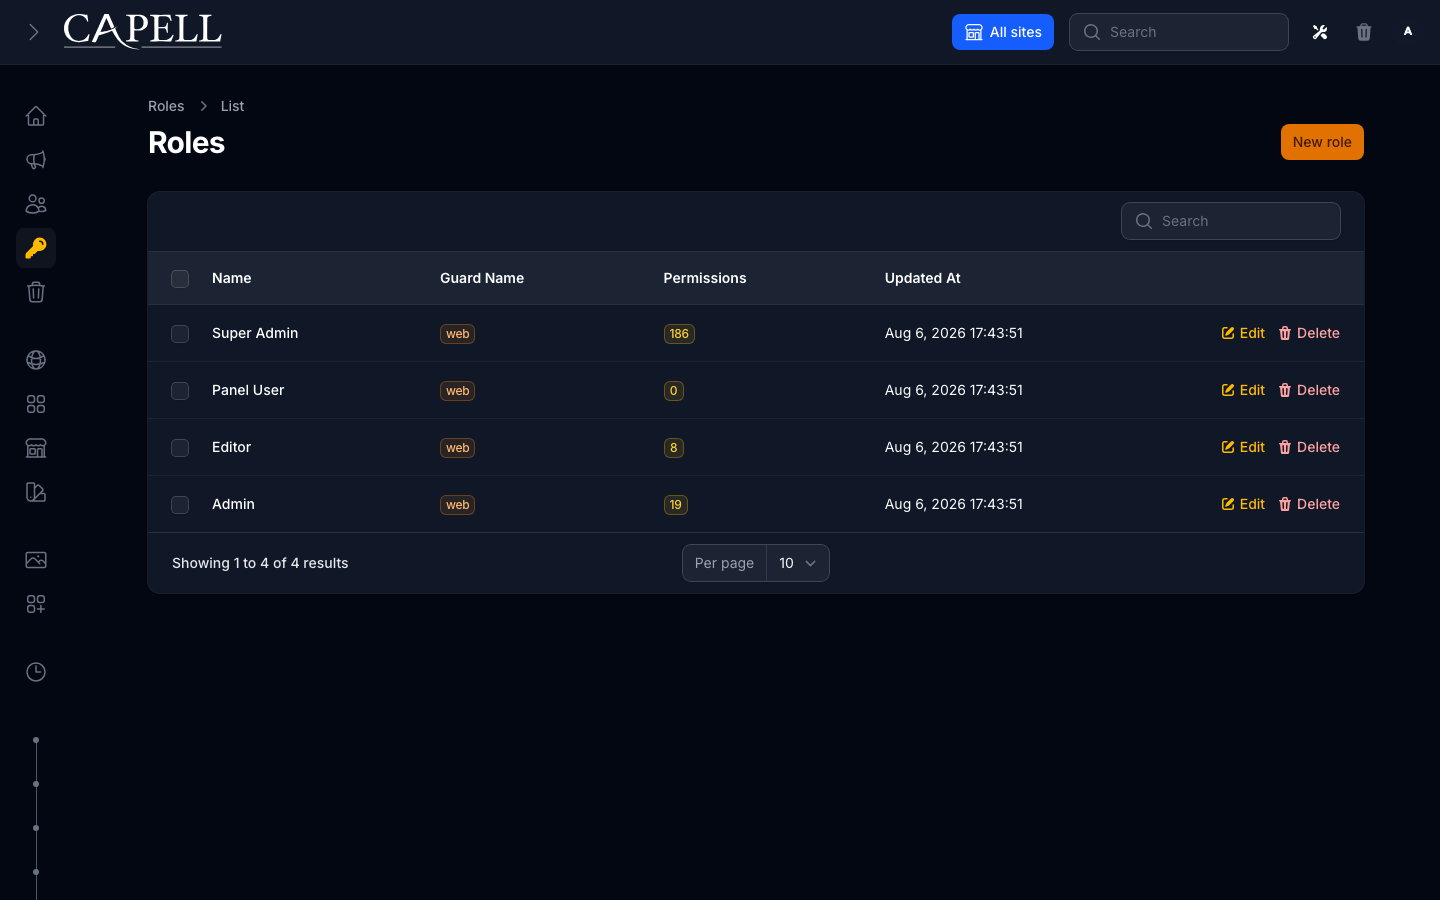Open the storefront sidebar icon
The width and height of the screenshot is (1440, 900).
[36, 448]
